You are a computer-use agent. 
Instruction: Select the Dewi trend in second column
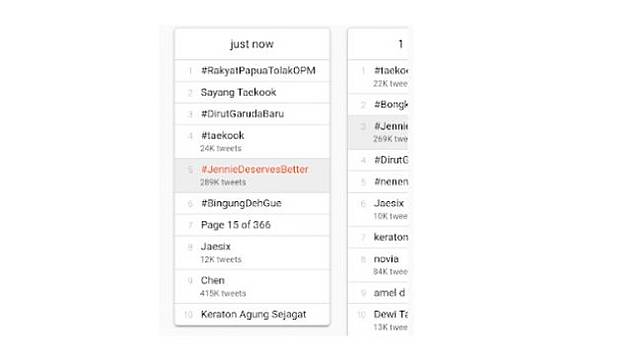378,320
